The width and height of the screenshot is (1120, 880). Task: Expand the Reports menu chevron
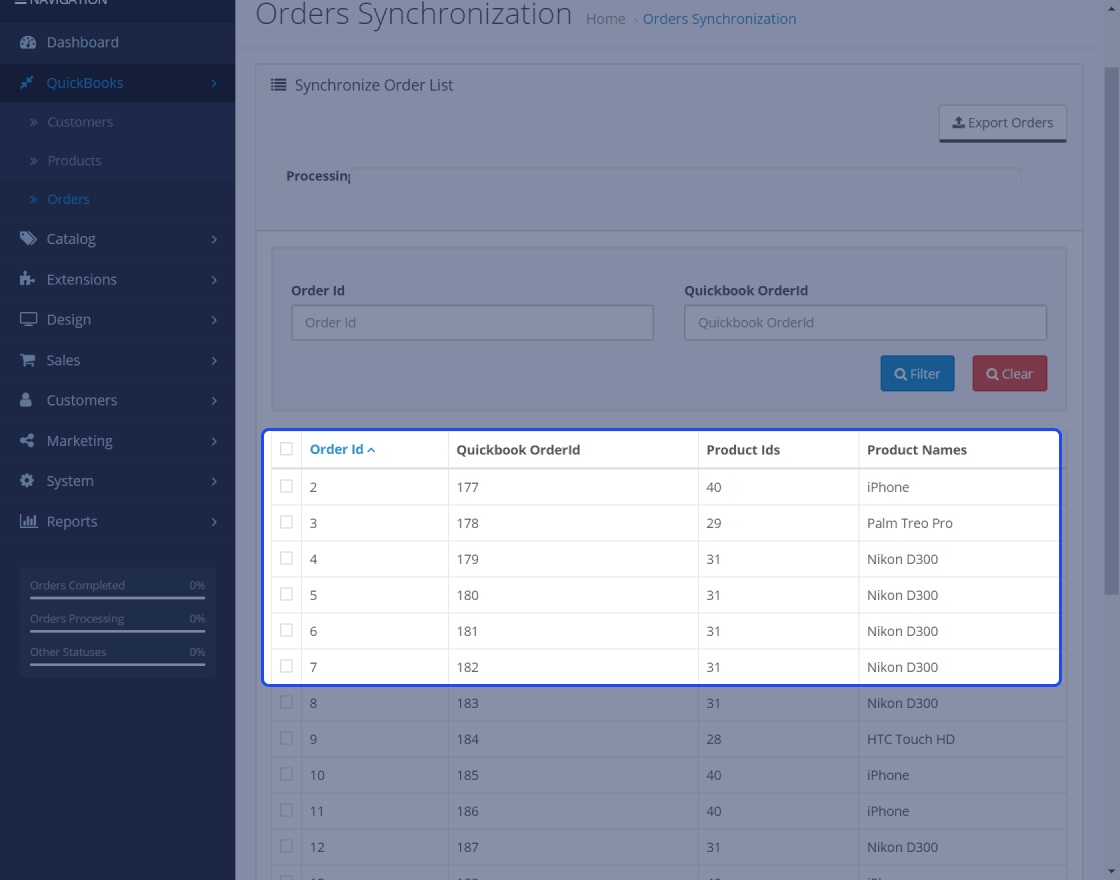point(214,522)
